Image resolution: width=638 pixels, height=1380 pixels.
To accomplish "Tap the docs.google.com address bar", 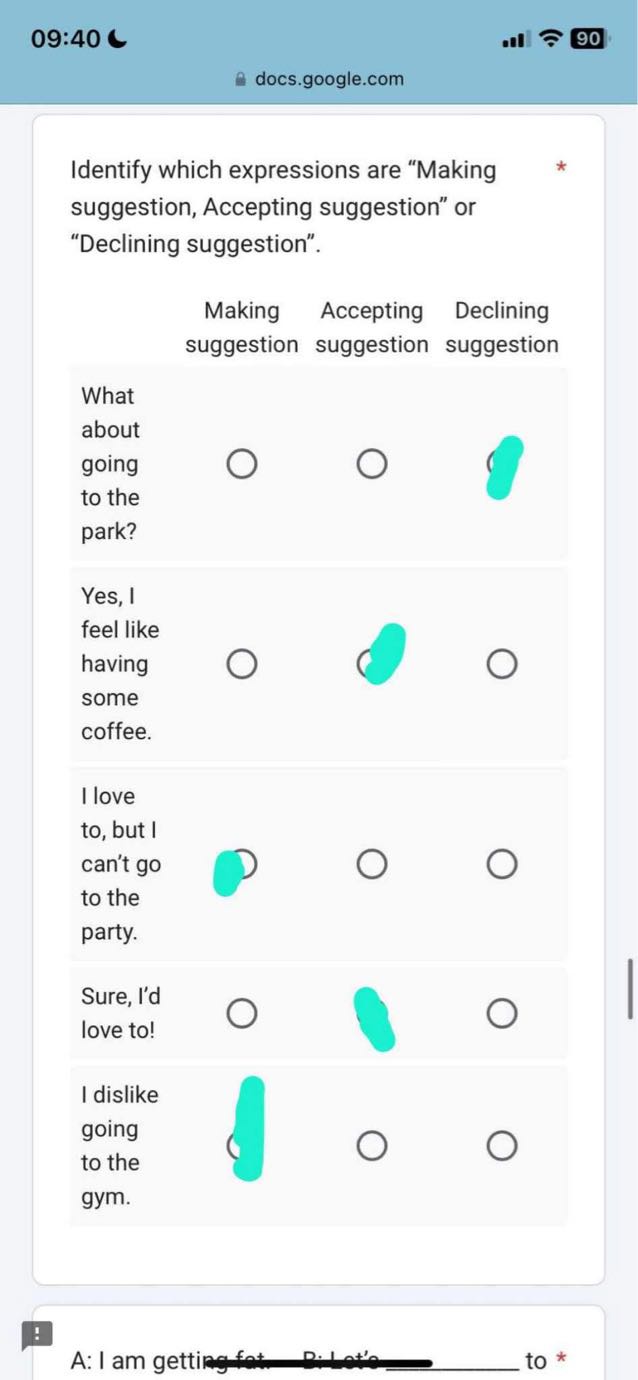I will (x=329, y=79).
